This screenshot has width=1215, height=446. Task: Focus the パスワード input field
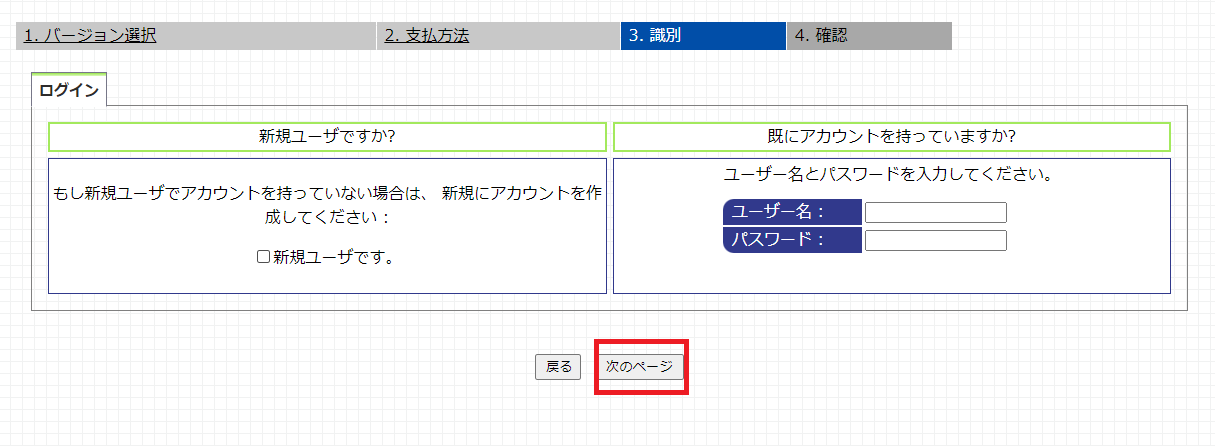click(935, 240)
